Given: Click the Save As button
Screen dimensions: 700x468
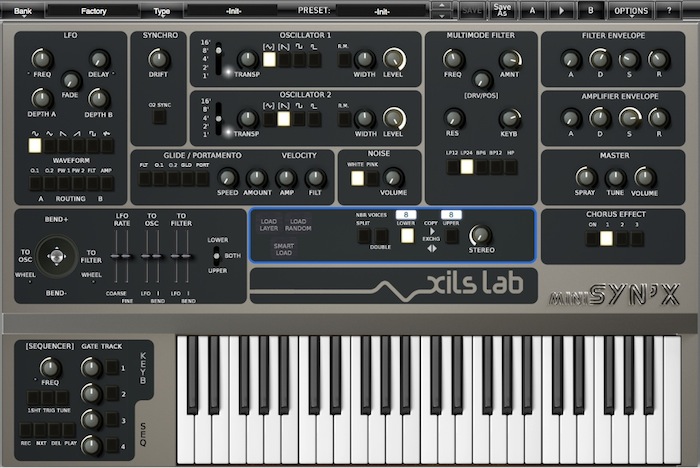Looking at the screenshot, I should pyautogui.click(x=502, y=11).
